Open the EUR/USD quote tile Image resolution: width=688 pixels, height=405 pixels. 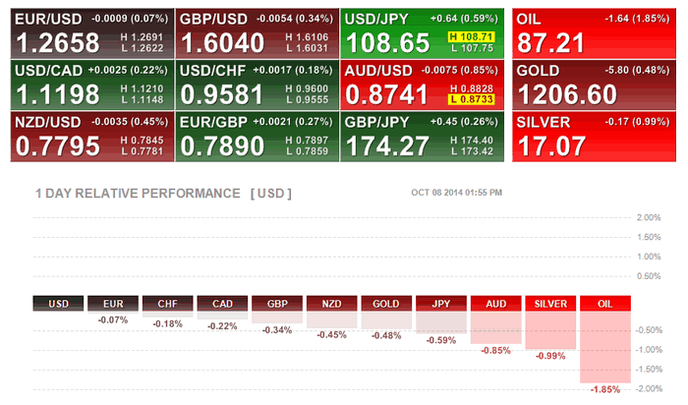click(93, 33)
